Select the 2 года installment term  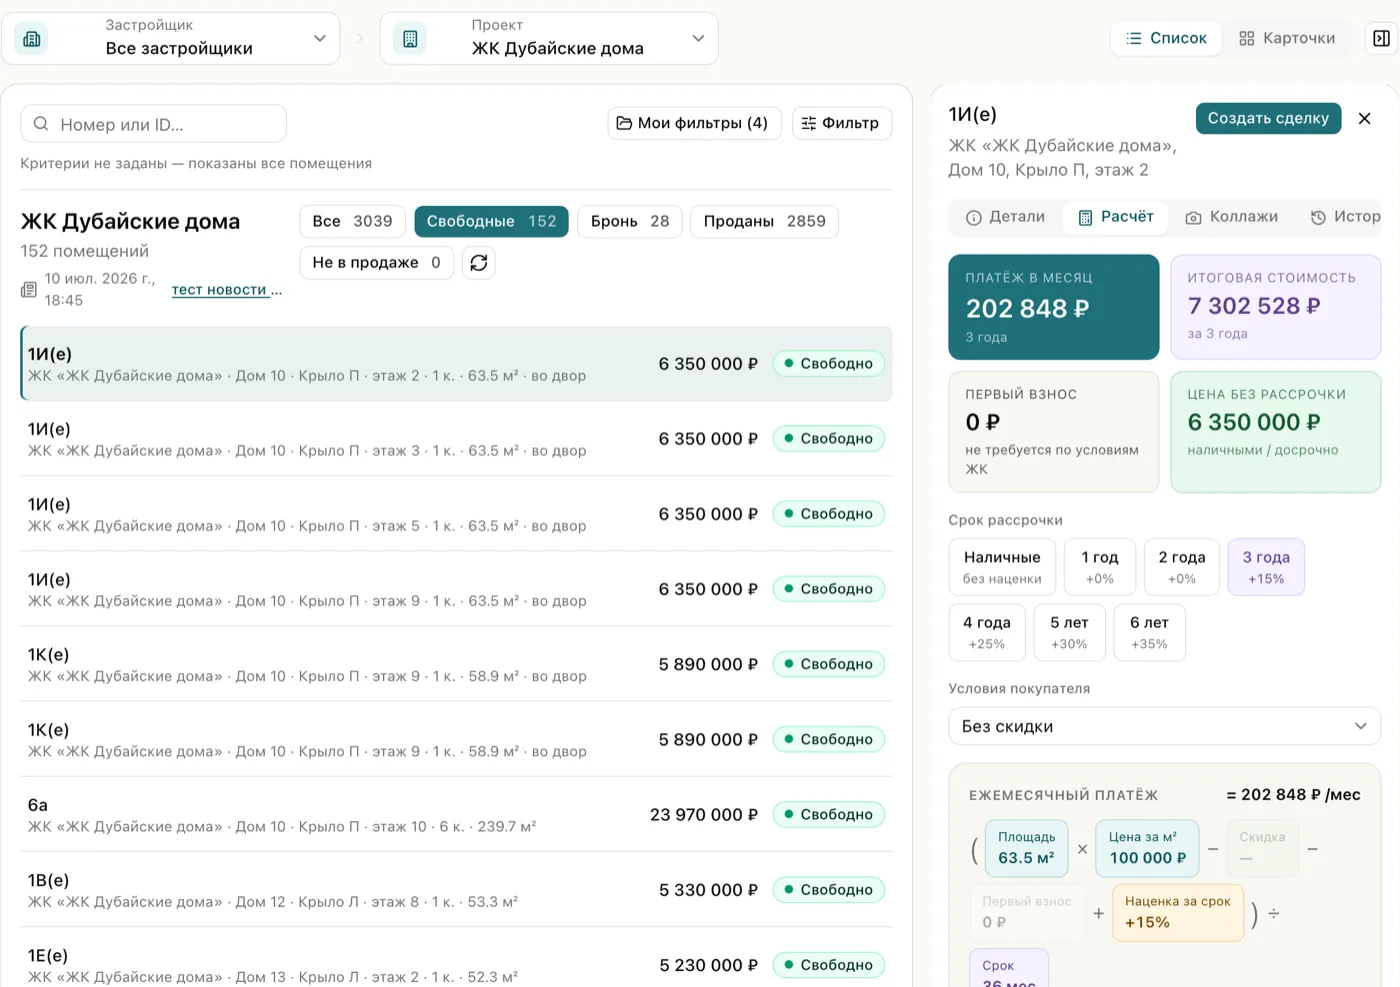pos(1182,567)
